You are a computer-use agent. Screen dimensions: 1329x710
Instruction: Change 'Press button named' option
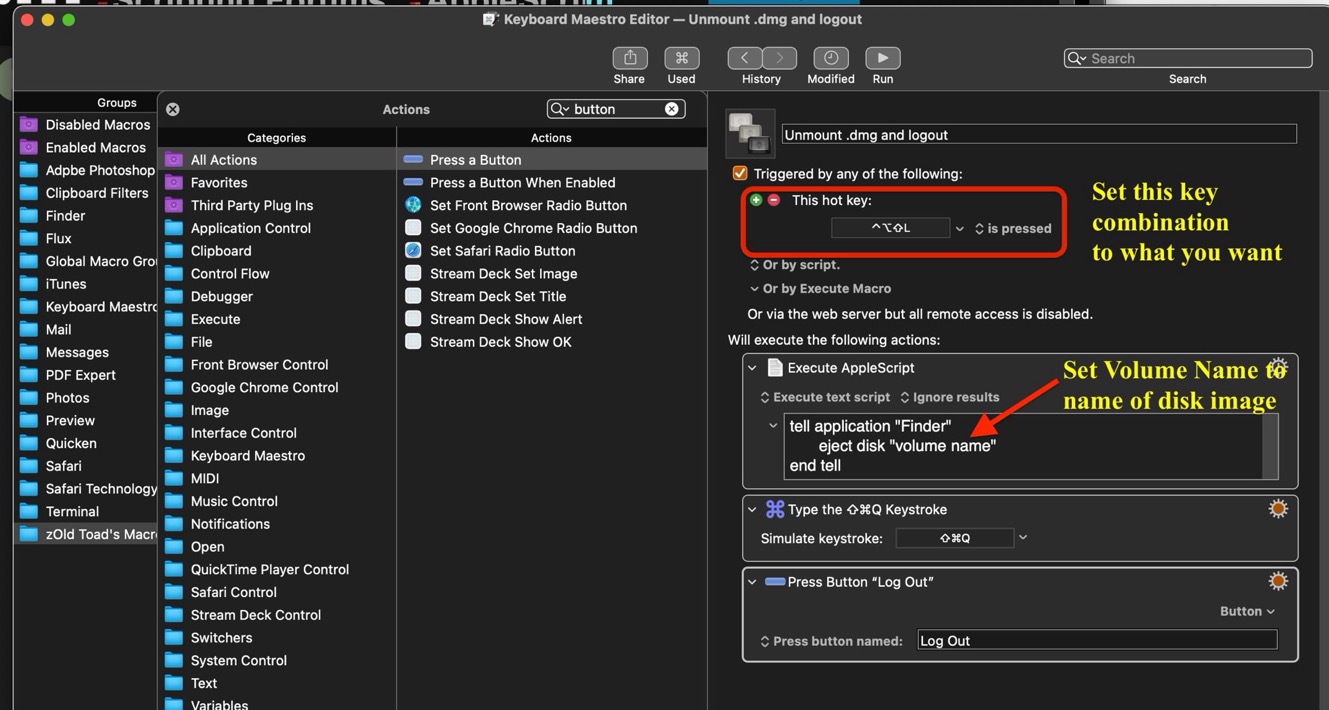831,641
